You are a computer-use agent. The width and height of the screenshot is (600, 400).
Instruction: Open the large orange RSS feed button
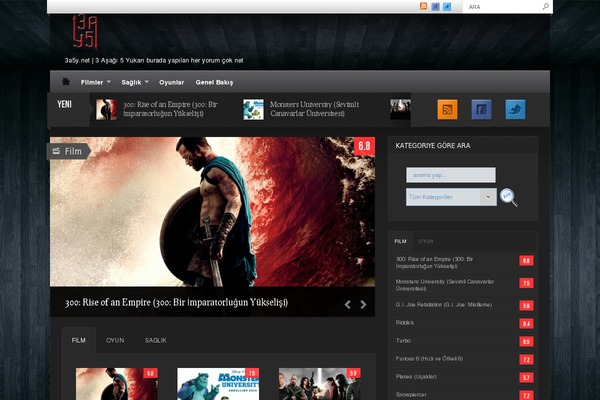(447, 109)
